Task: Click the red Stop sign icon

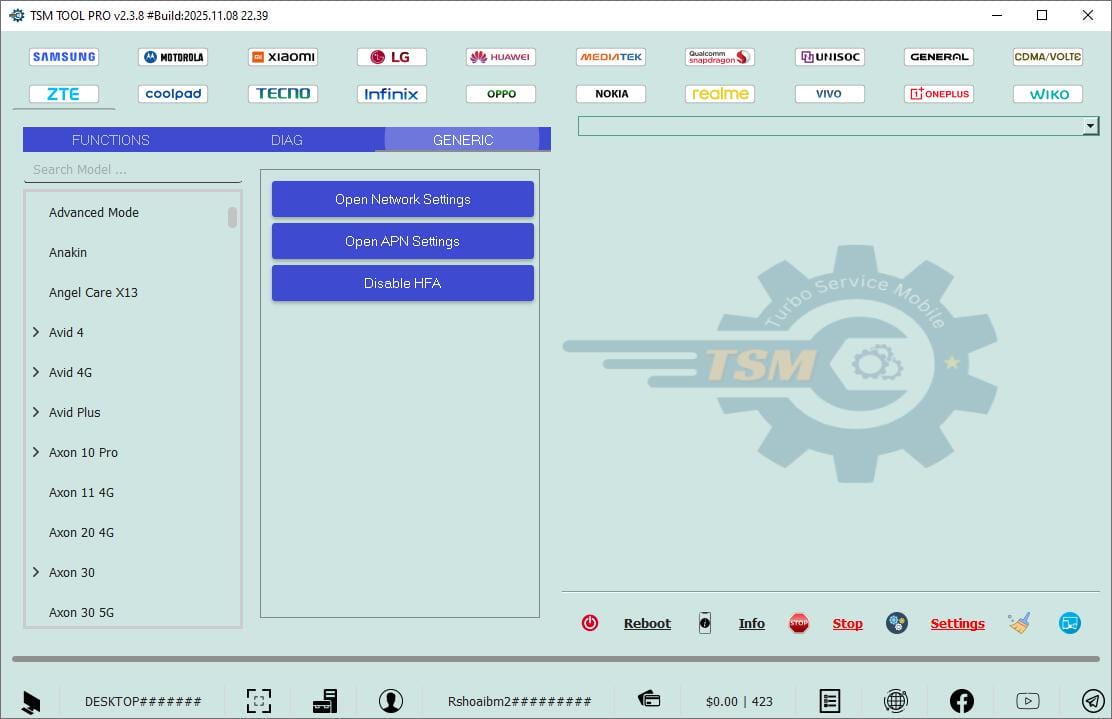Action: point(799,622)
